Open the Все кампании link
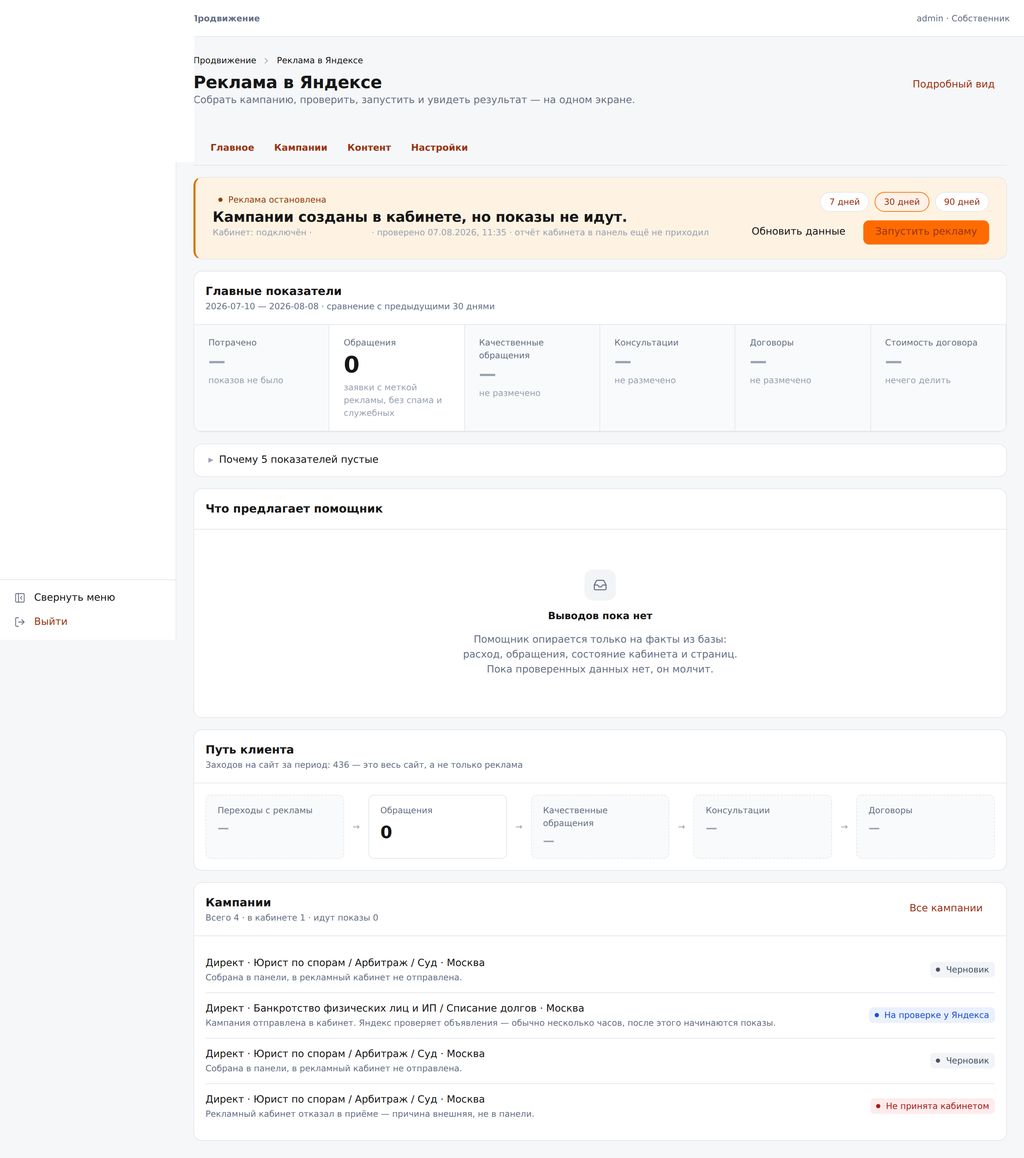This screenshot has width=1024, height=1158. [946, 908]
